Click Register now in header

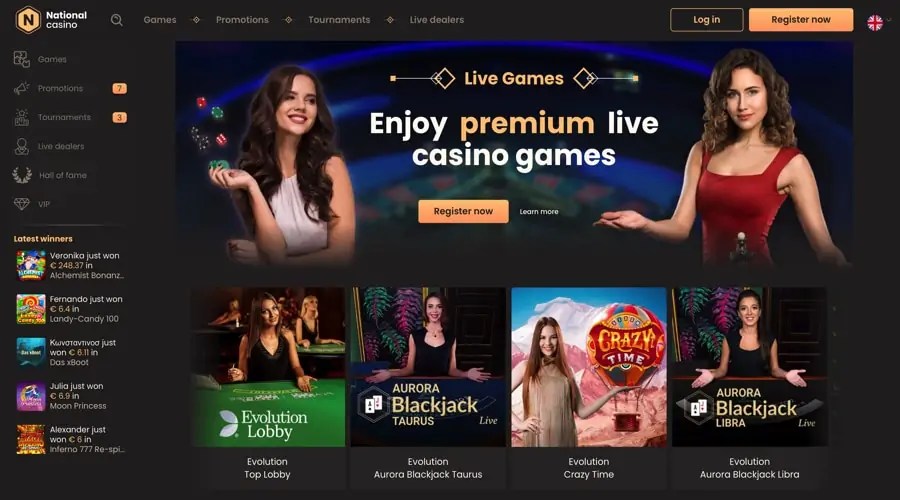pyautogui.click(x=801, y=20)
